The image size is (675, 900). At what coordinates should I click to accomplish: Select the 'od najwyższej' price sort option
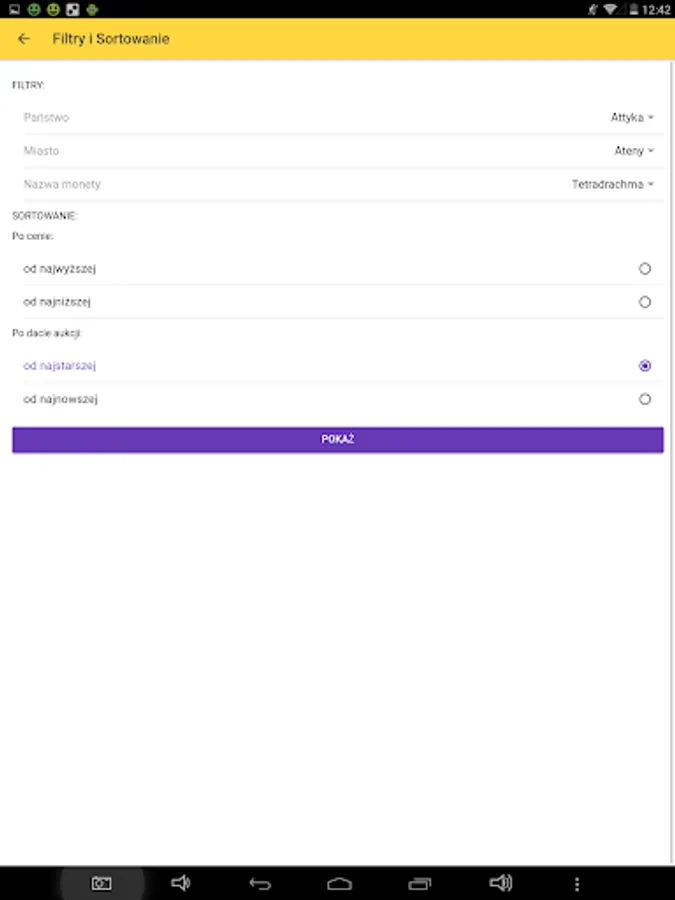pos(644,268)
